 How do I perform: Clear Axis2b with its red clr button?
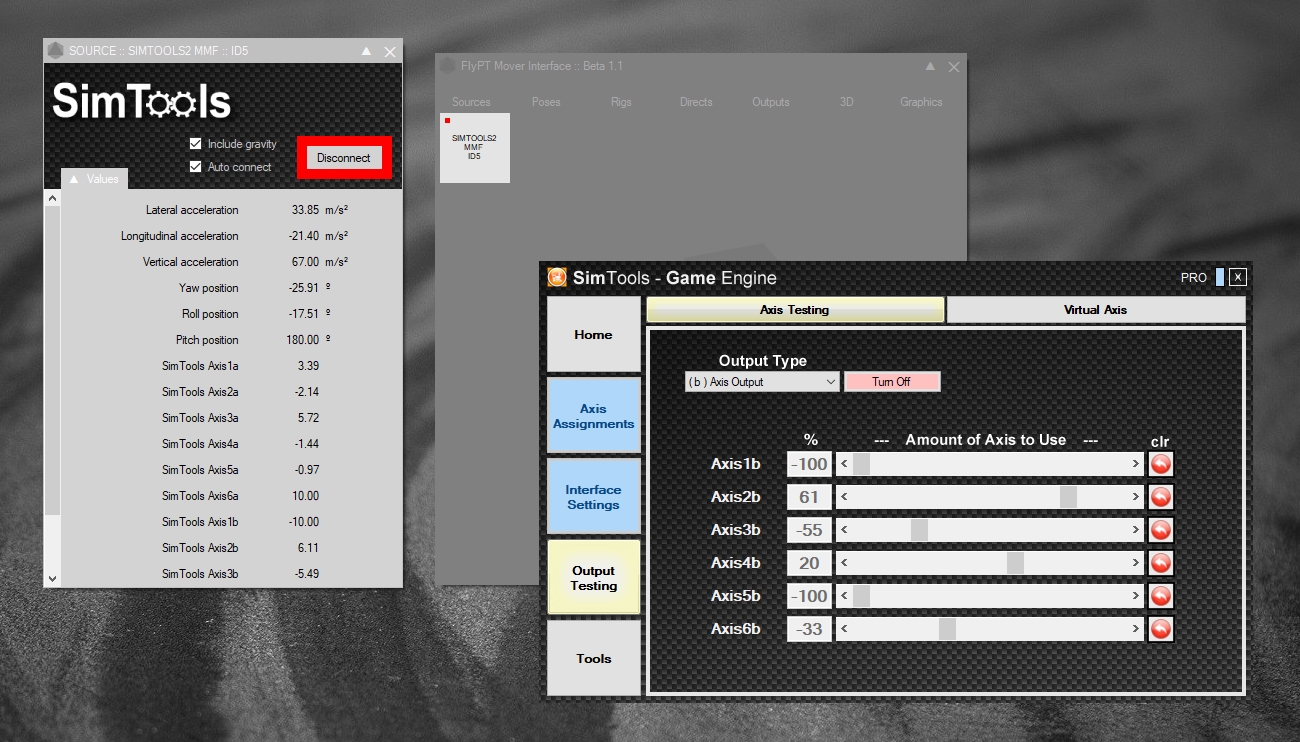pyautogui.click(x=1160, y=497)
